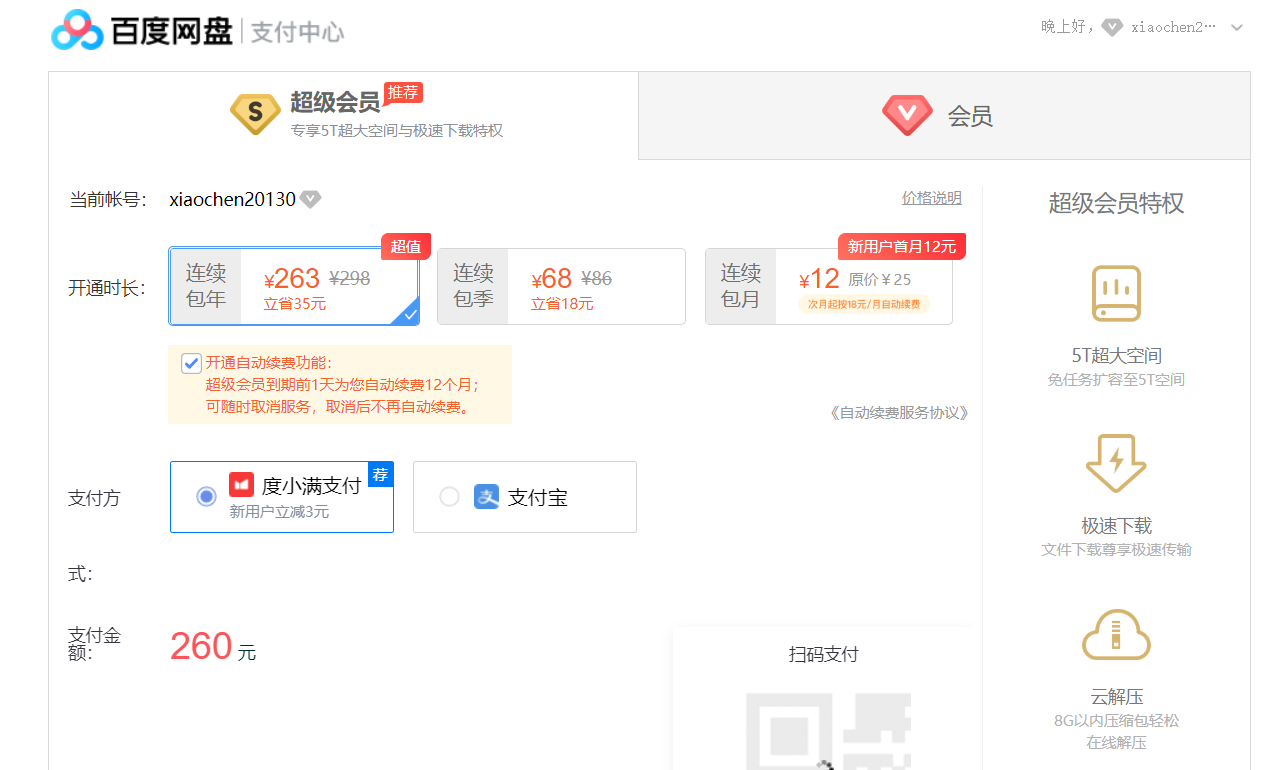Click the 极速下载 lightning arrow icon
The image size is (1286, 770).
[1116, 463]
